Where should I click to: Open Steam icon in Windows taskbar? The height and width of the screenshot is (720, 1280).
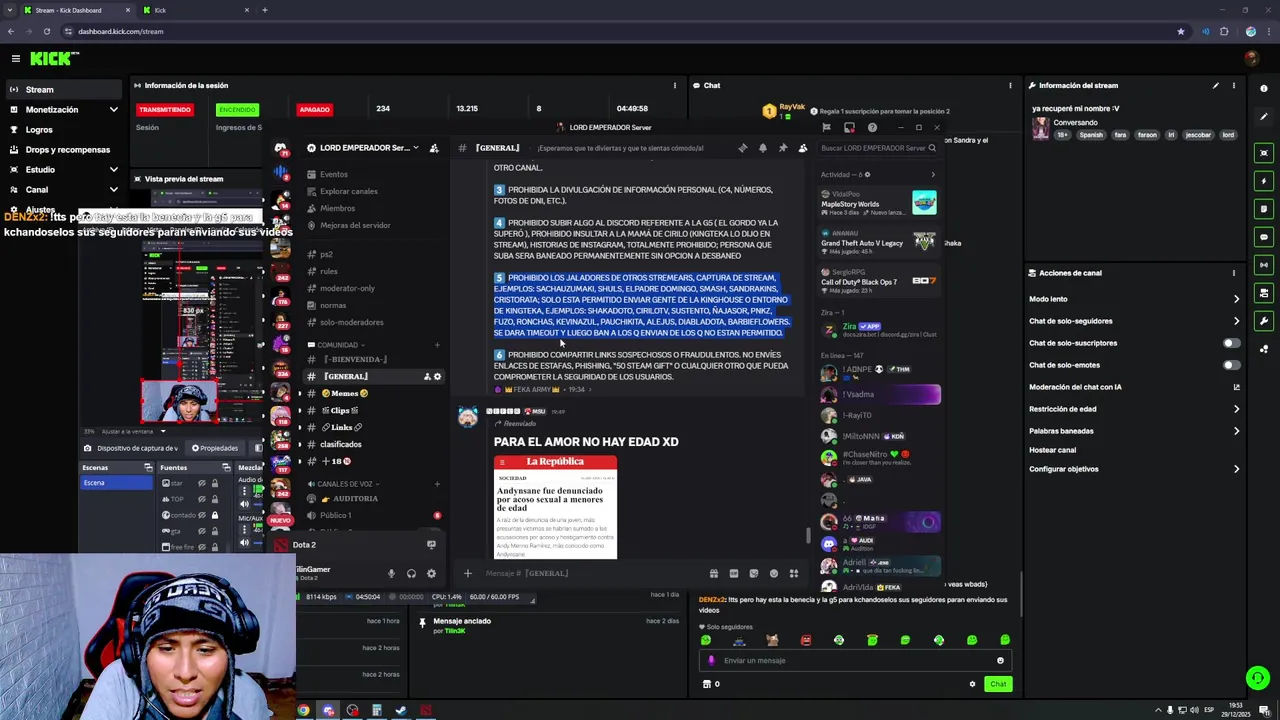tap(401, 711)
